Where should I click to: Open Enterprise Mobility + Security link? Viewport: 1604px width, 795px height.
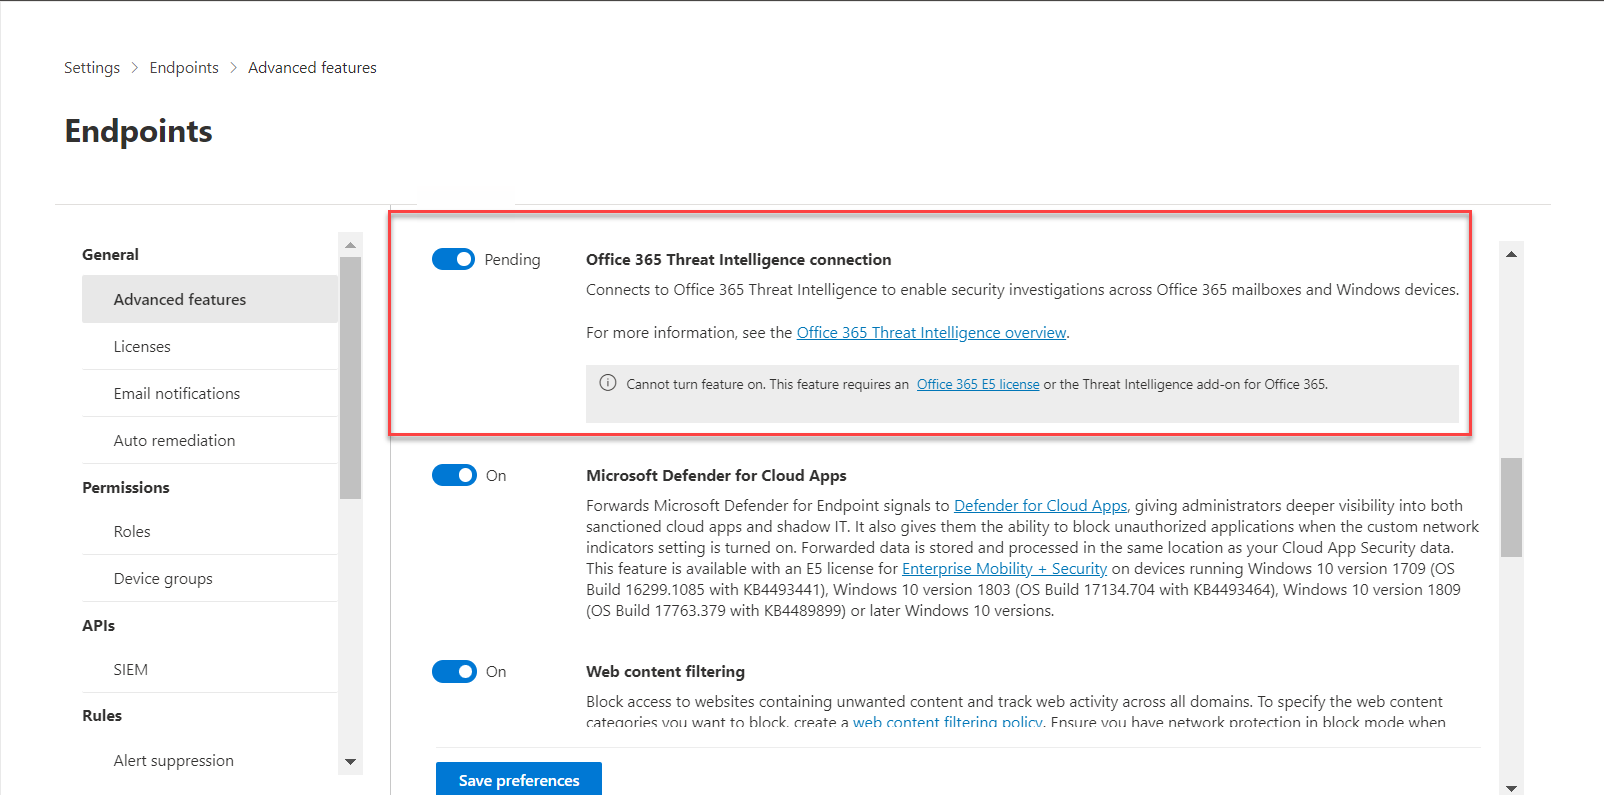(x=1004, y=569)
